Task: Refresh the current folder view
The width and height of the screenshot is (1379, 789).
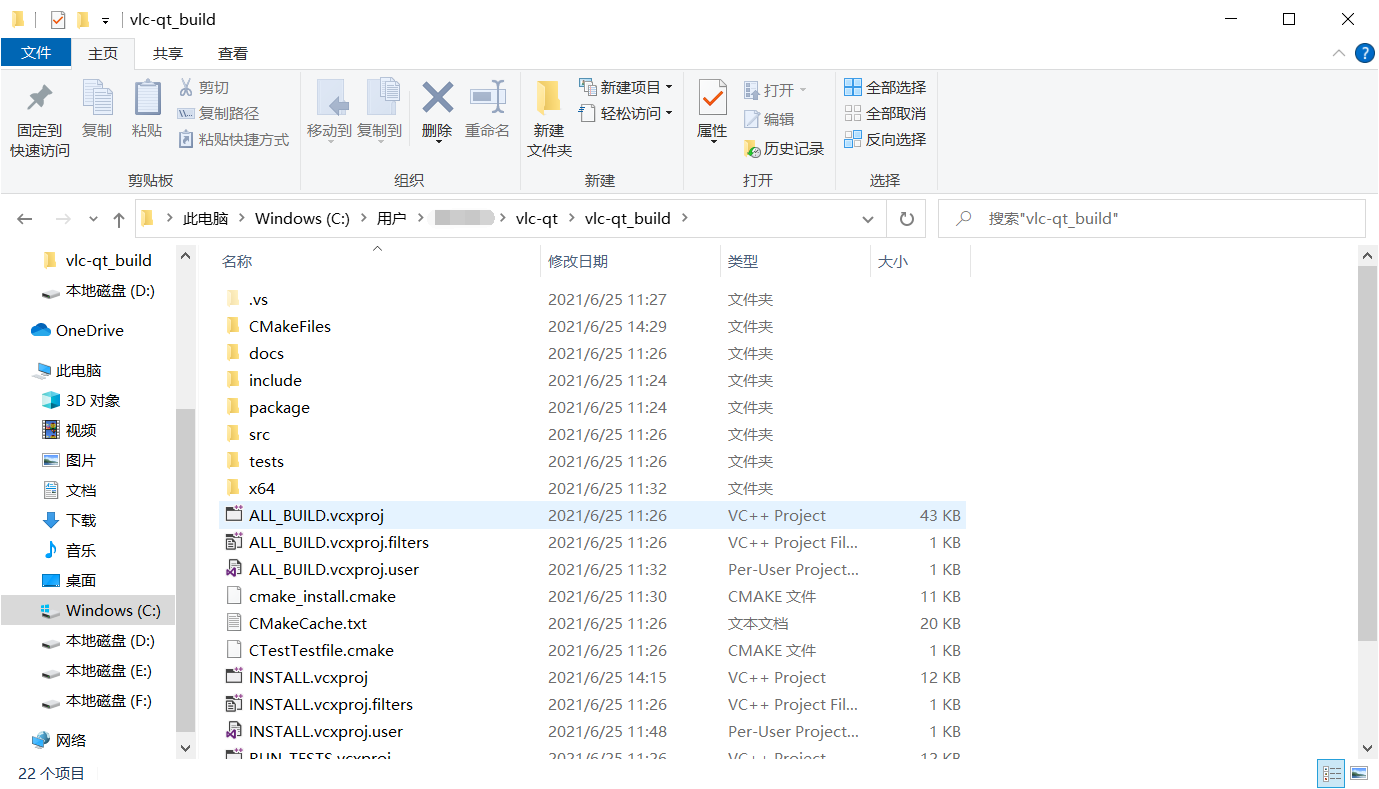Action: pyautogui.click(x=905, y=218)
